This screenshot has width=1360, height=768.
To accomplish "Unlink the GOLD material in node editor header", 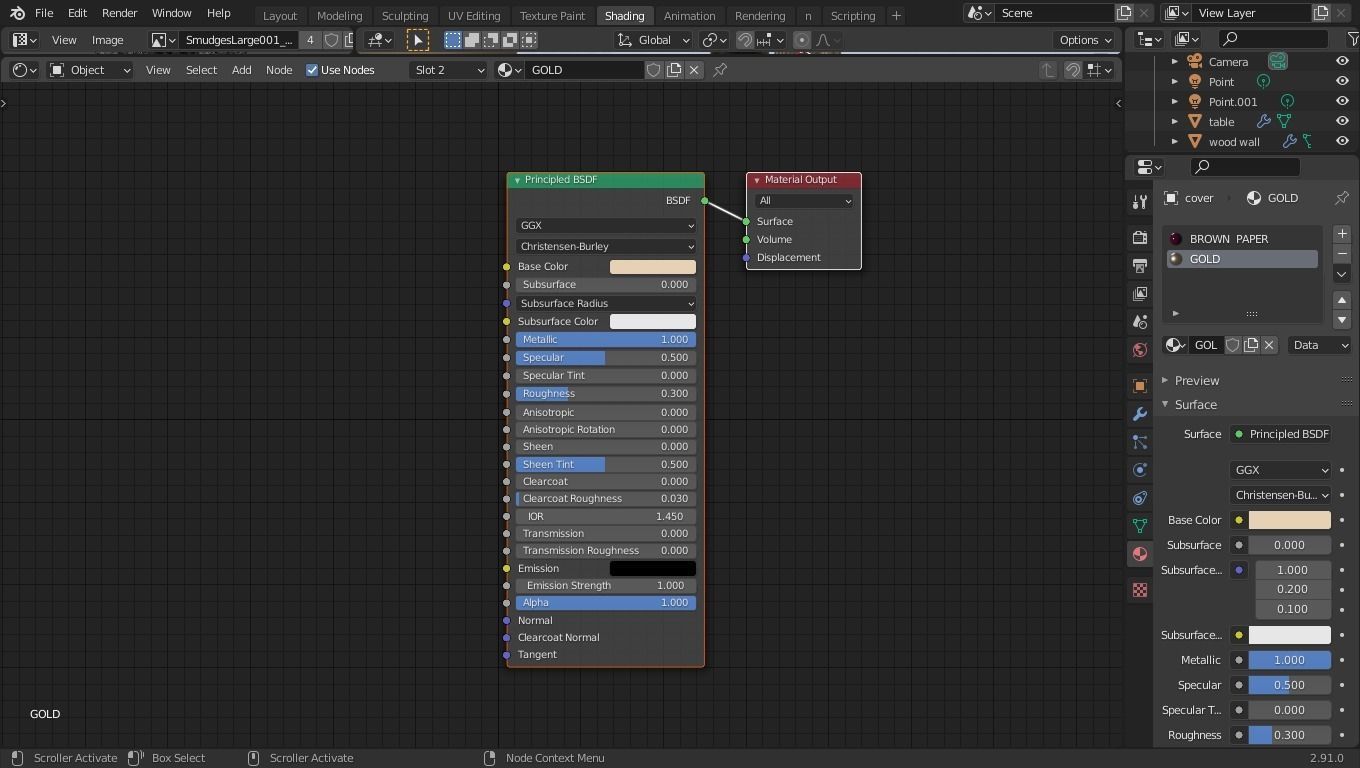I will tap(694, 70).
